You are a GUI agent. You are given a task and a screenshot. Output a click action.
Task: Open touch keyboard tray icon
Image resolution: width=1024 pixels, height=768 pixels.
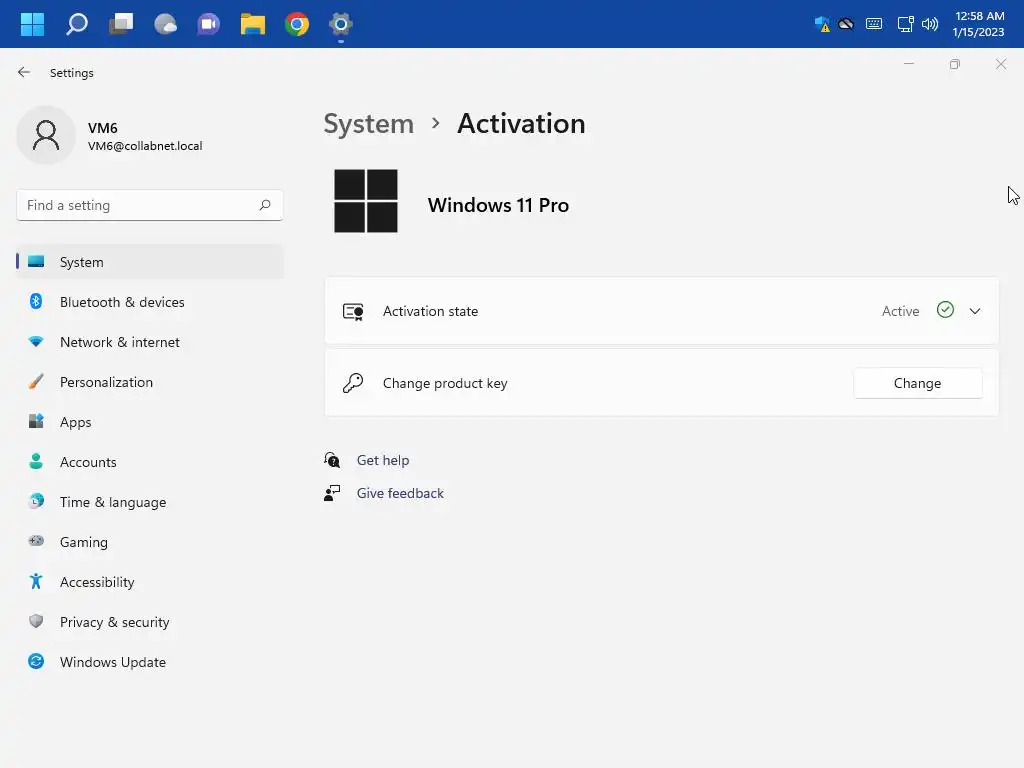point(874,24)
